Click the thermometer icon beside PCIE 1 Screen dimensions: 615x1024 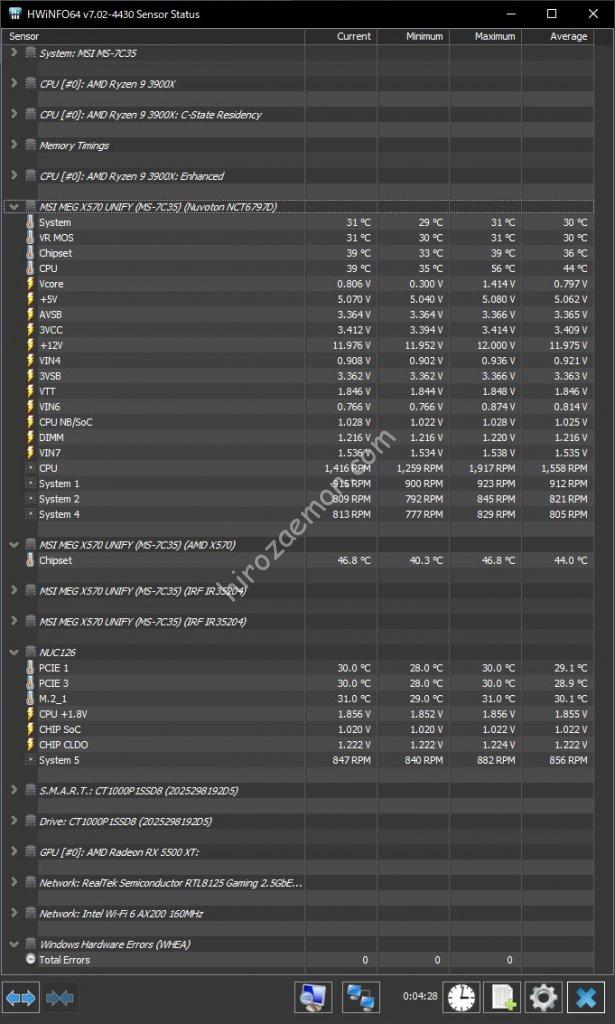click(30, 668)
